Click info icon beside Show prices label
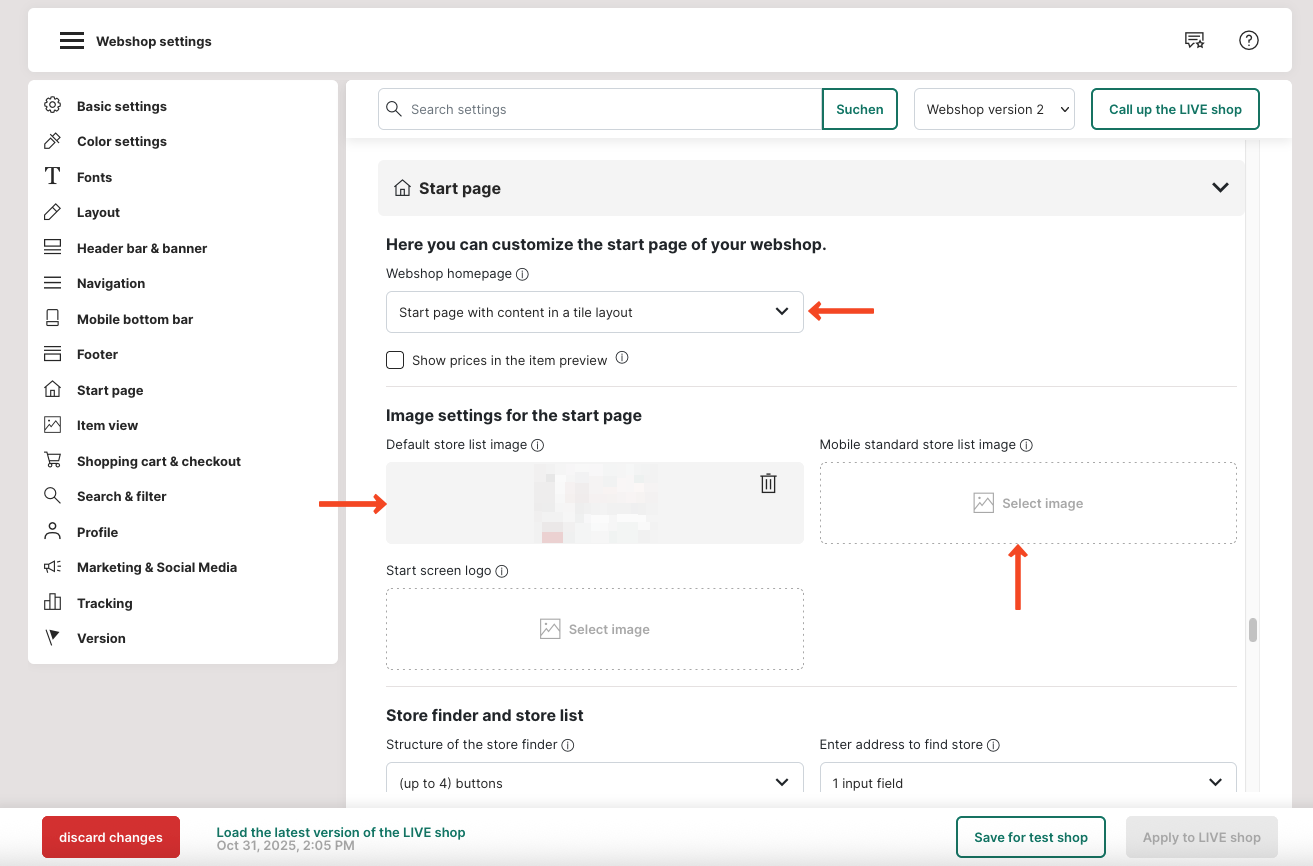Image resolution: width=1313 pixels, height=866 pixels. tap(622, 358)
